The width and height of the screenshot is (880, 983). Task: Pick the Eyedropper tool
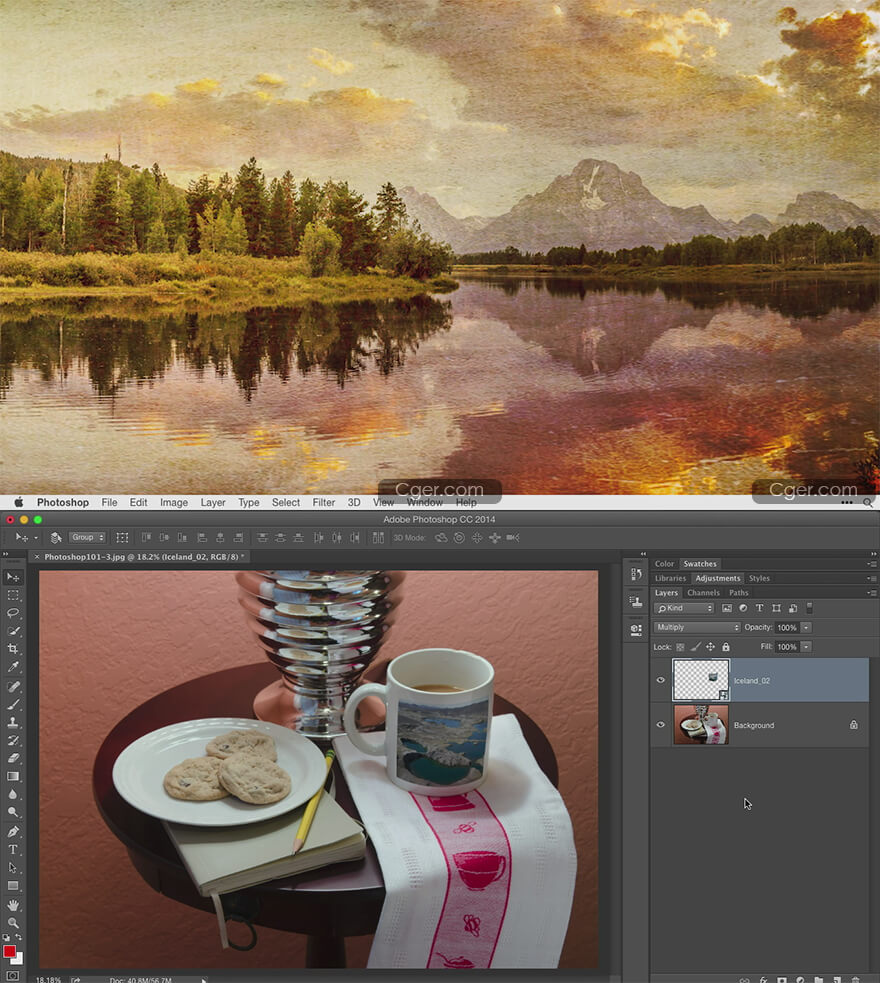pos(13,667)
